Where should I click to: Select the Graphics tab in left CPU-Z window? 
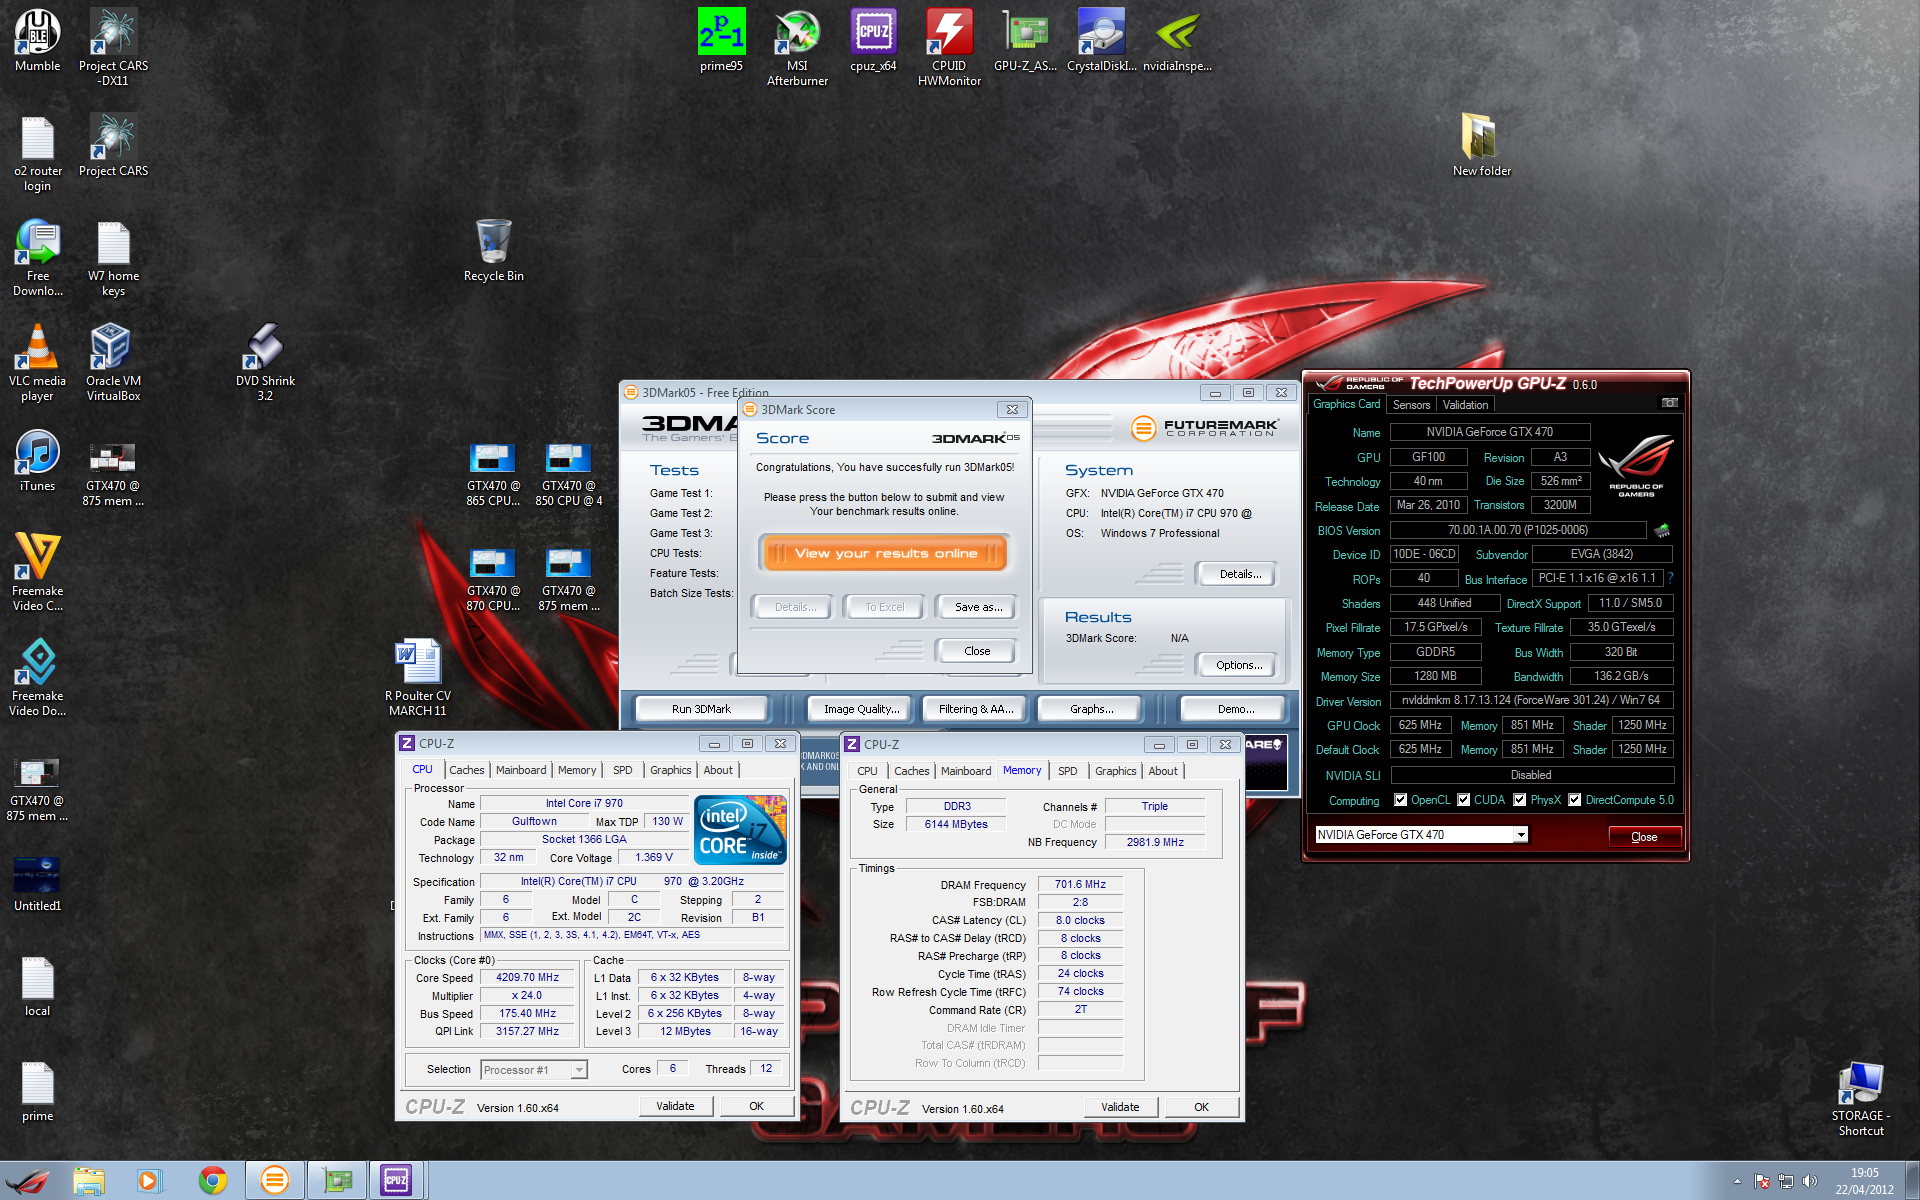[x=670, y=770]
